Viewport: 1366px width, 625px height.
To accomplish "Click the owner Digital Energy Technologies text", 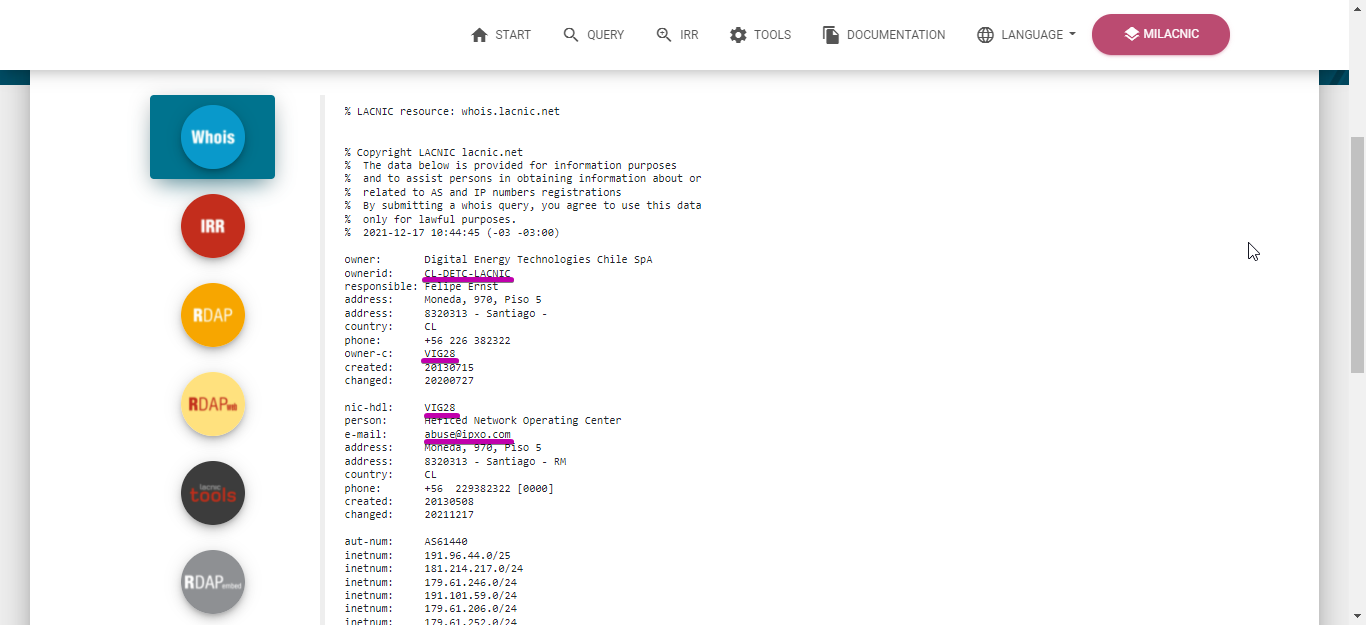I will [x=538, y=260].
